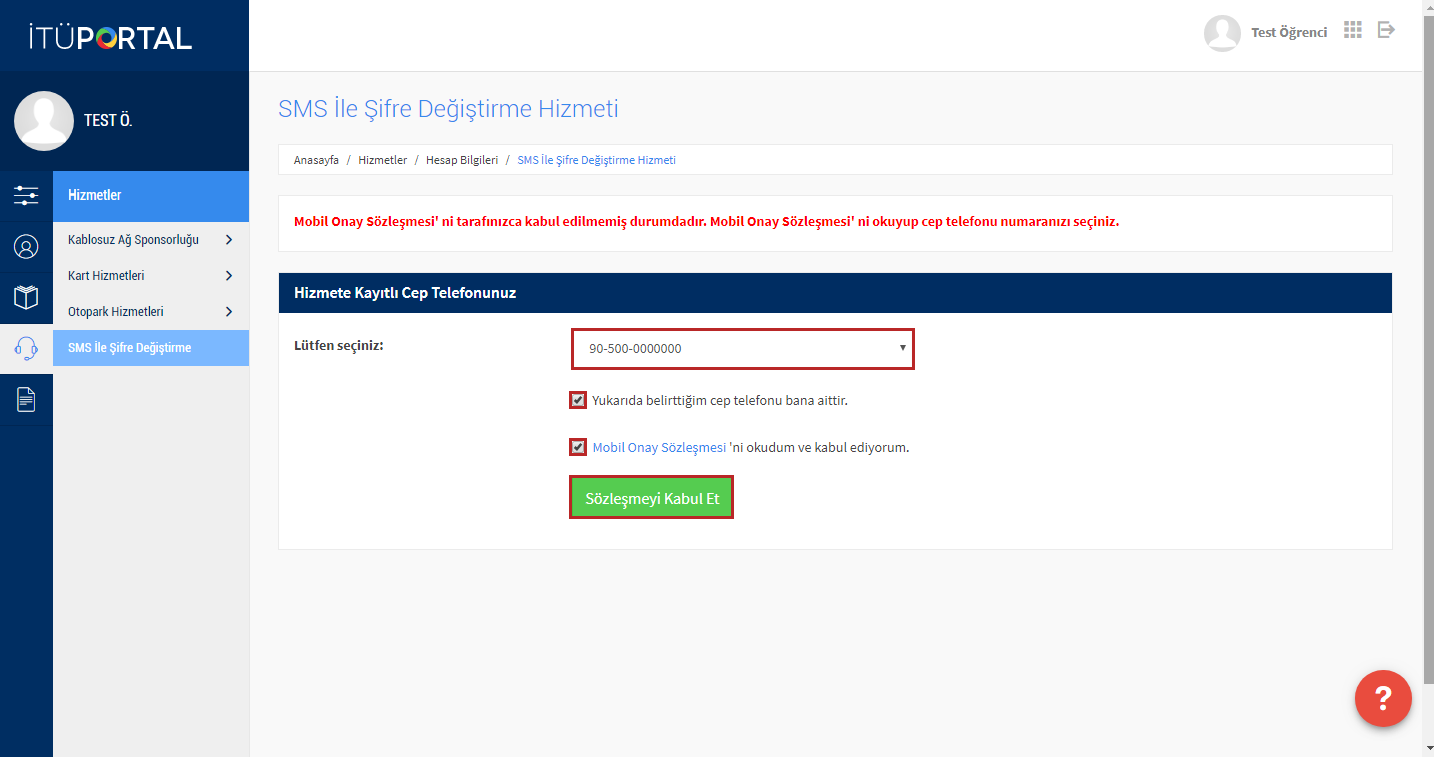Click the headset support icon in sidebar

pos(26,348)
